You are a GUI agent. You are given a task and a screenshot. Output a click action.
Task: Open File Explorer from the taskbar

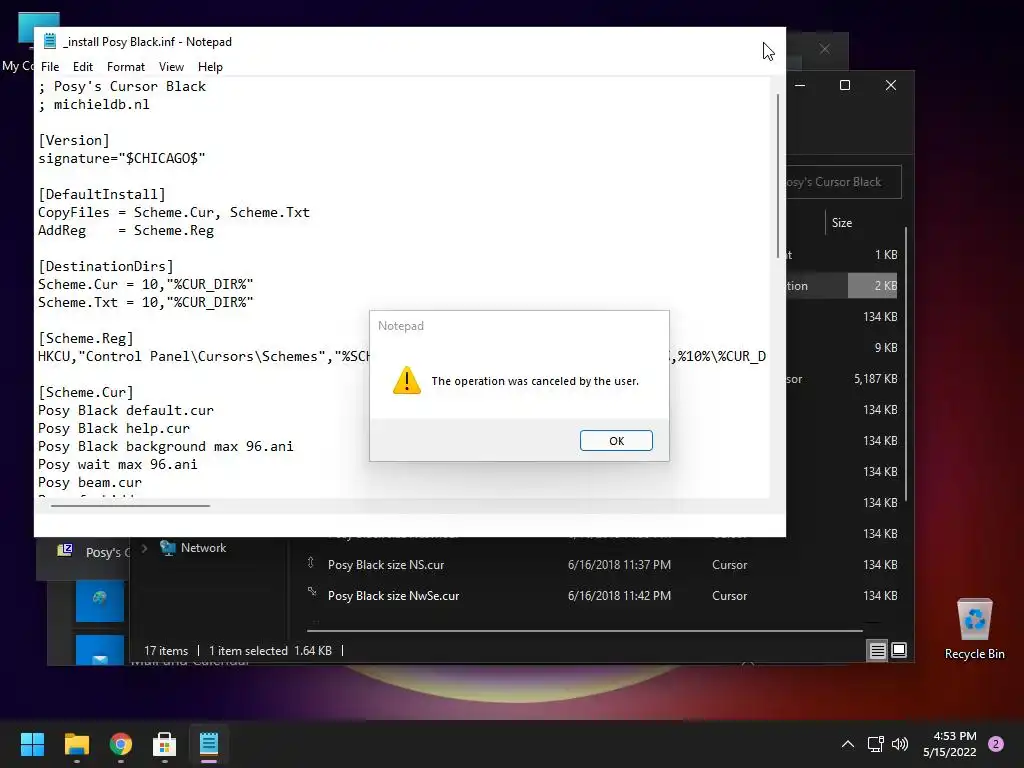click(76, 744)
